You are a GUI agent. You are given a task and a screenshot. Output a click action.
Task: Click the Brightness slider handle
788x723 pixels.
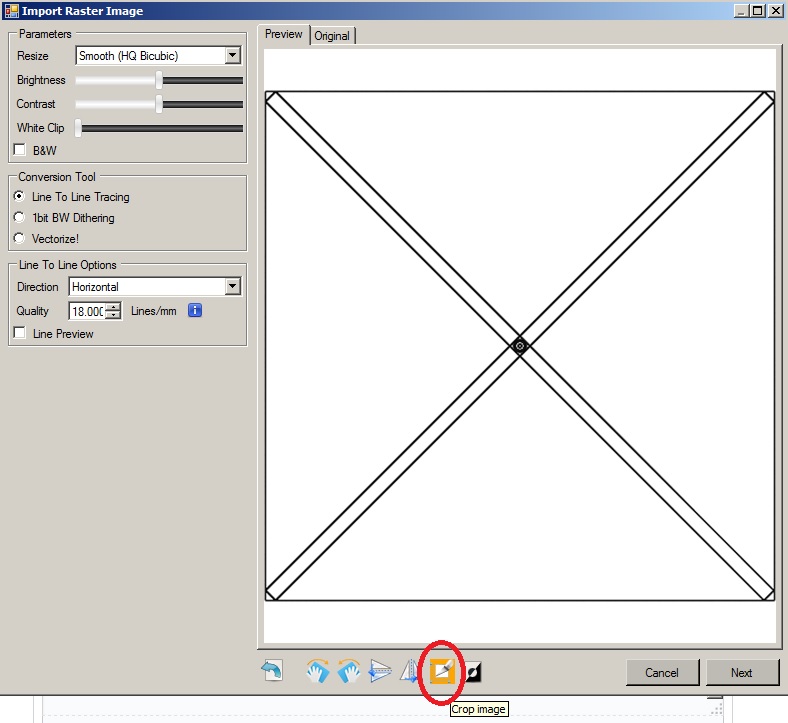pos(159,80)
